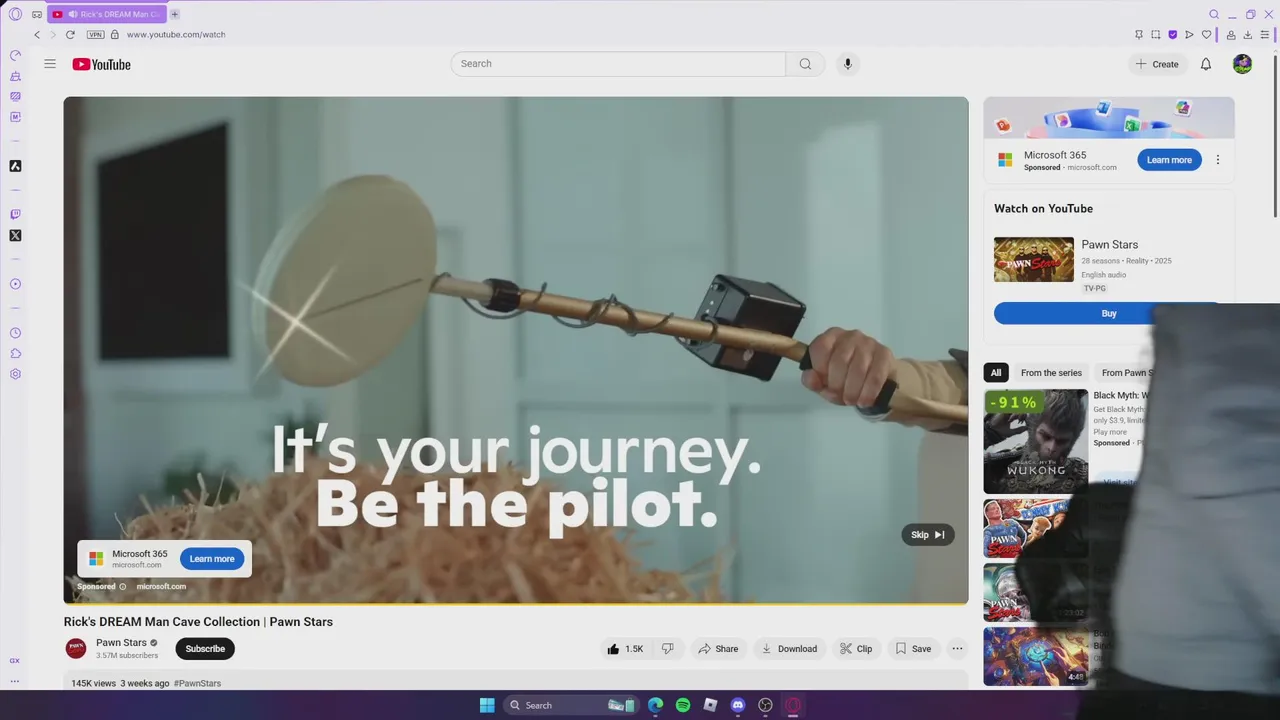
Task: View site security lock info
Action: pos(114,34)
